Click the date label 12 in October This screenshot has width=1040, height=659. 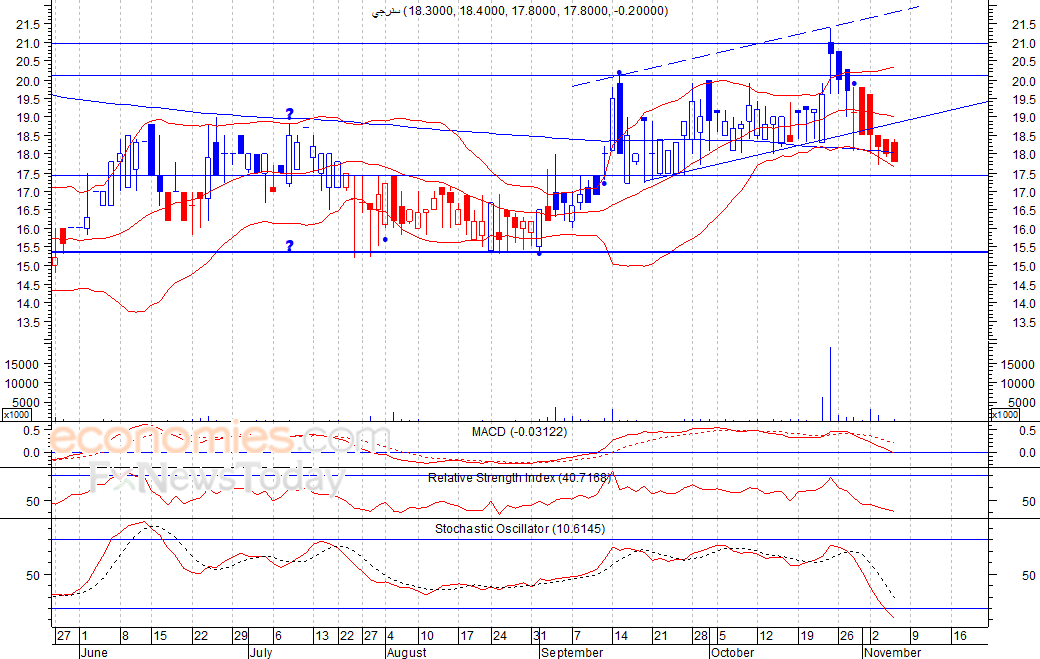766,636
